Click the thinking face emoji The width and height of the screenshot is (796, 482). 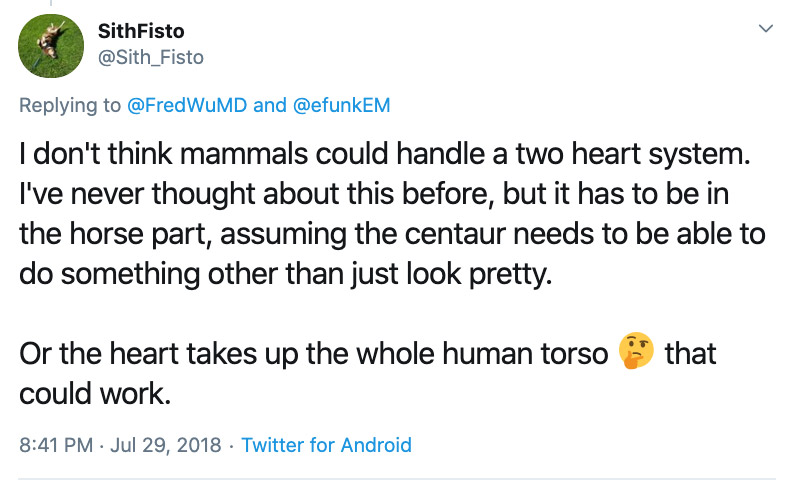point(637,353)
